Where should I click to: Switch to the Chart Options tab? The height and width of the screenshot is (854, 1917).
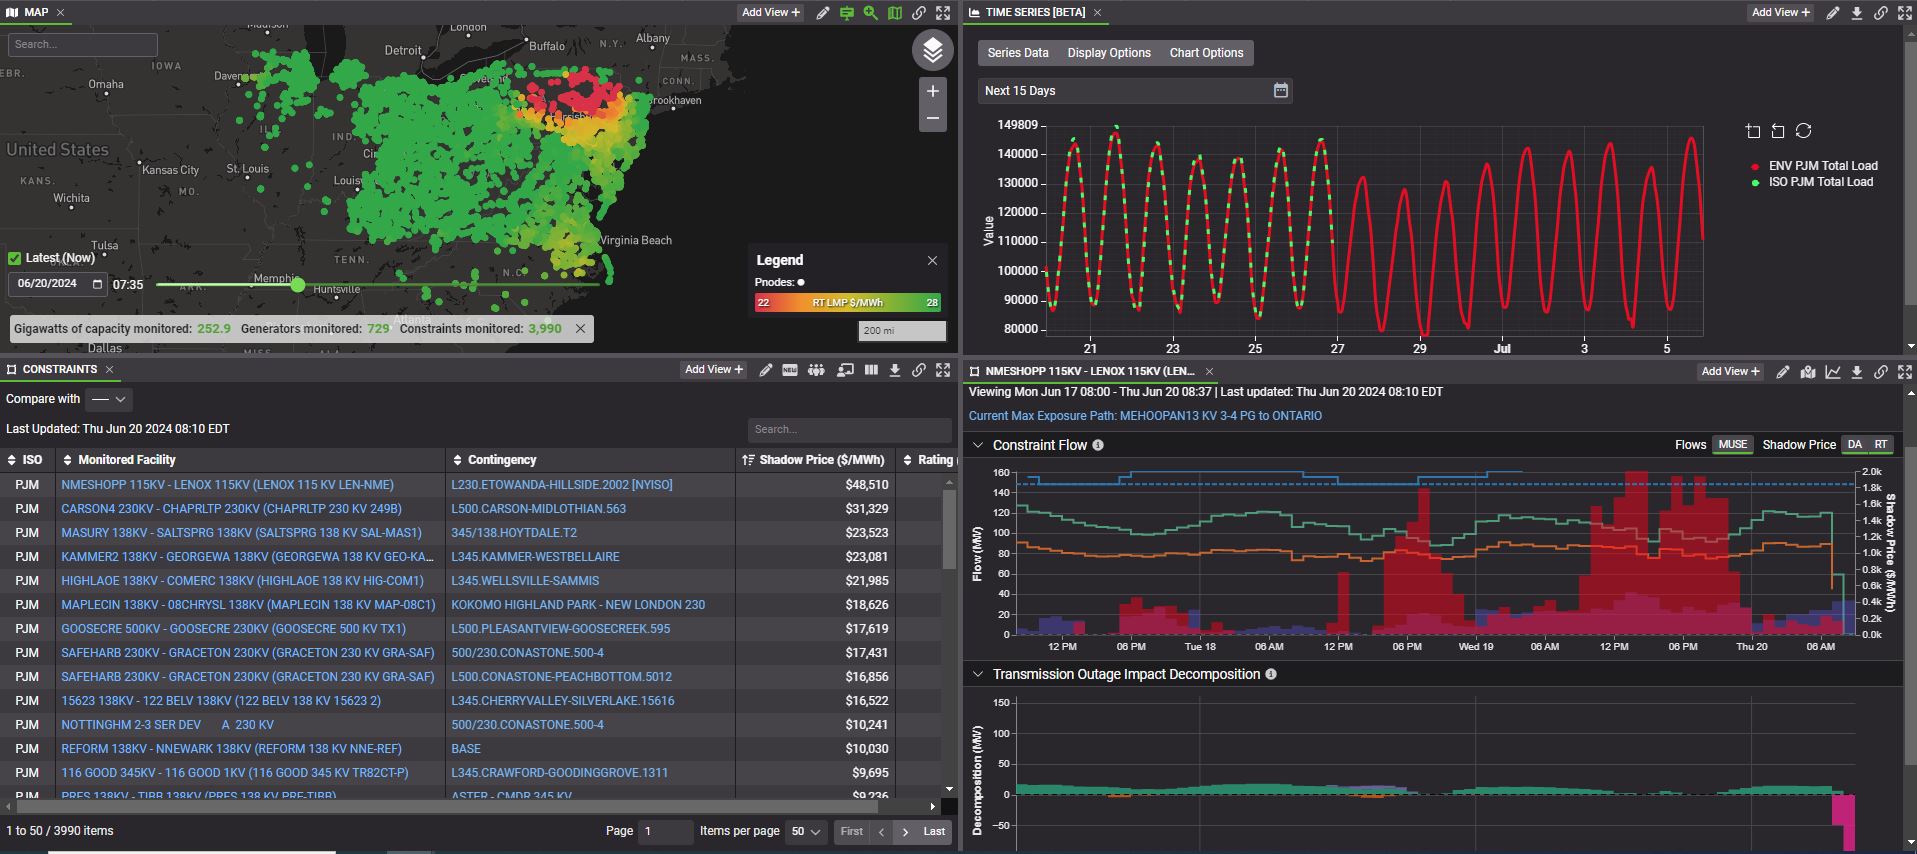pyautogui.click(x=1206, y=53)
